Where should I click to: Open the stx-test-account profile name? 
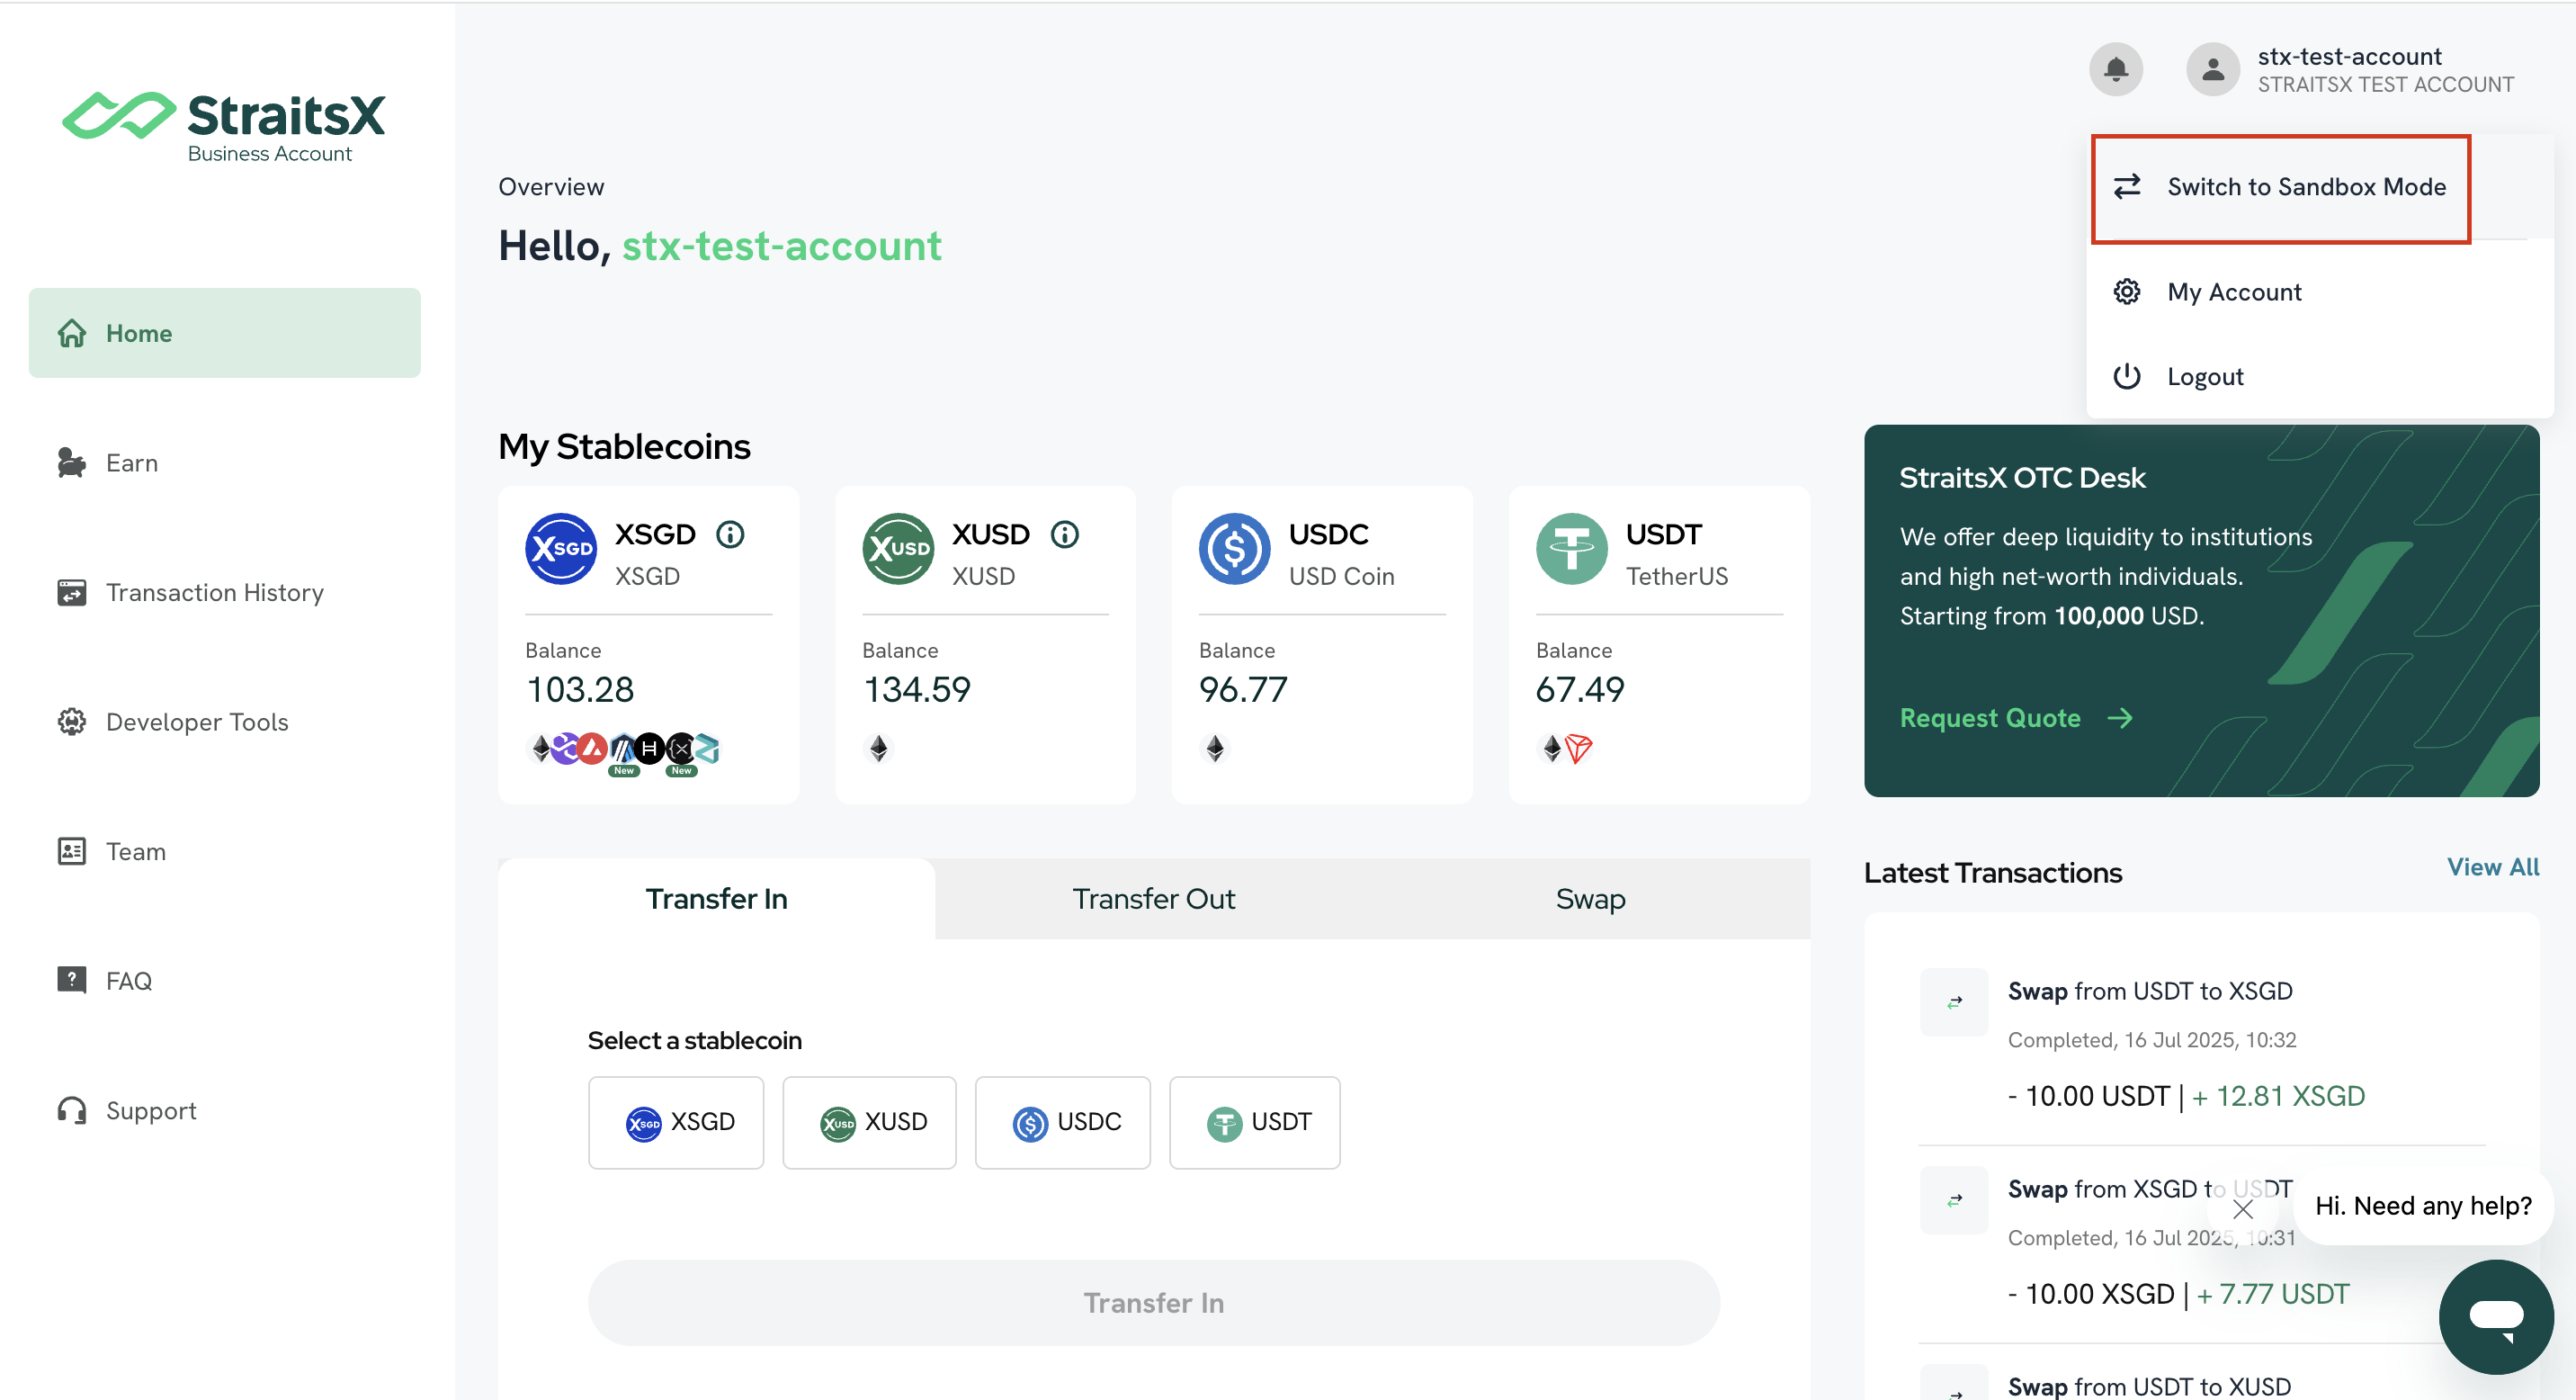click(x=2349, y=56)
